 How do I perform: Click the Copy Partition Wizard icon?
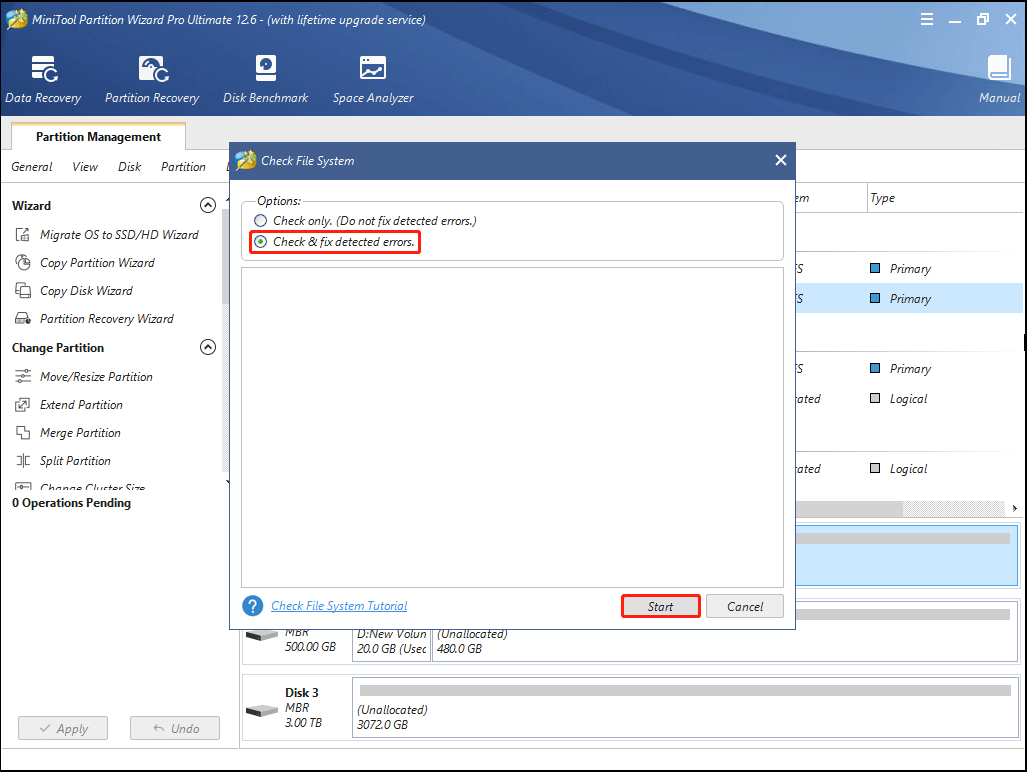pos(23,263)
